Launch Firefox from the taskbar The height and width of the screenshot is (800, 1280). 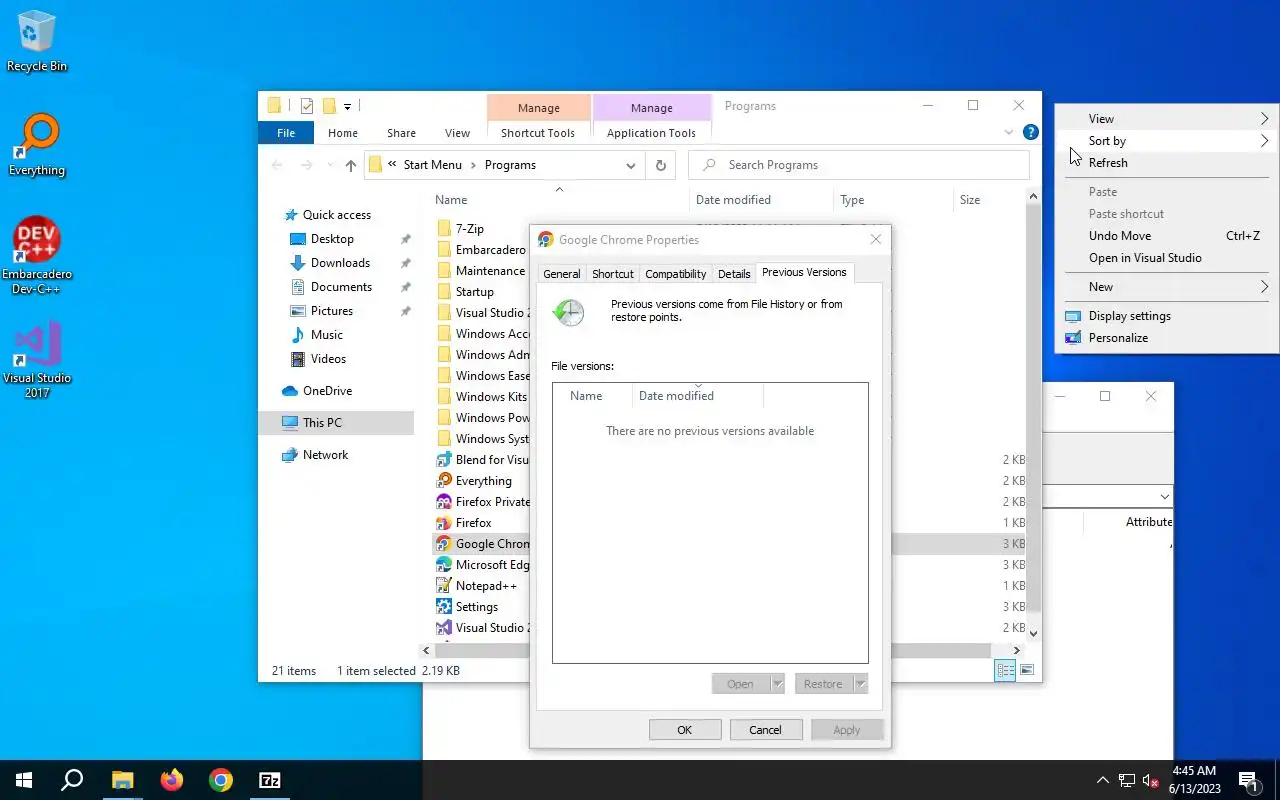(x=172, y=780)
